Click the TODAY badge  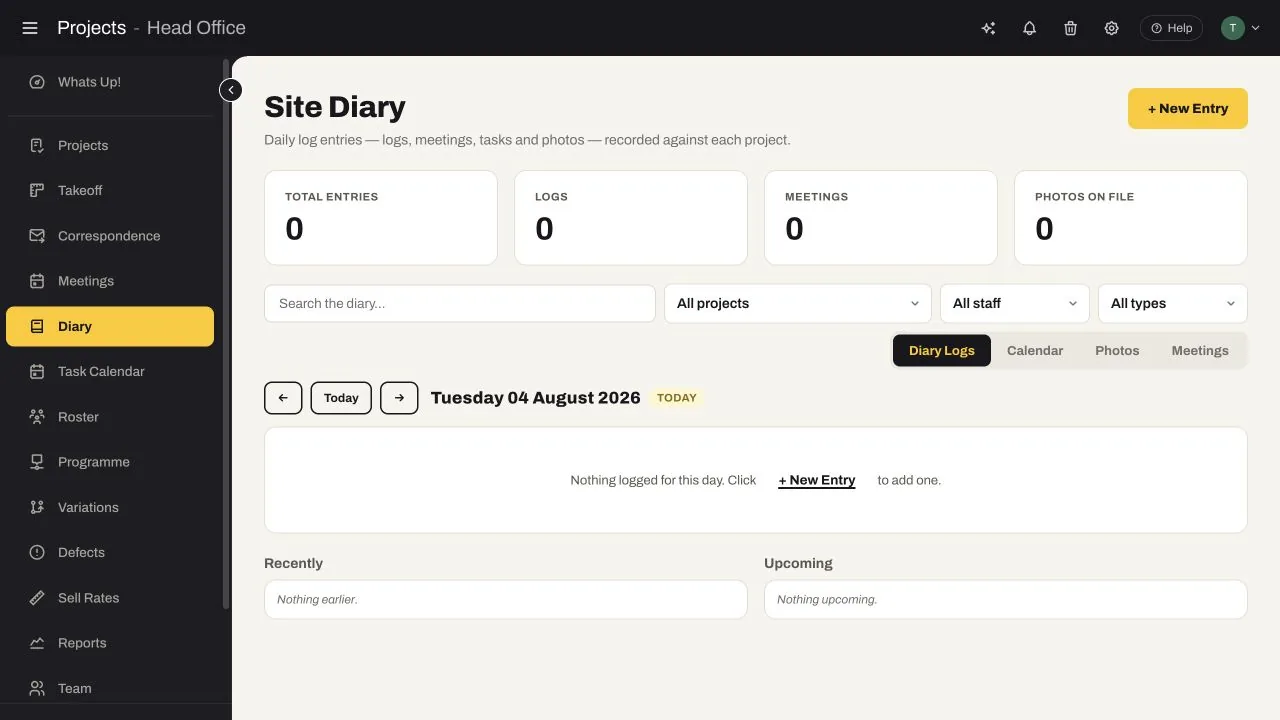[x=677, y=398]
